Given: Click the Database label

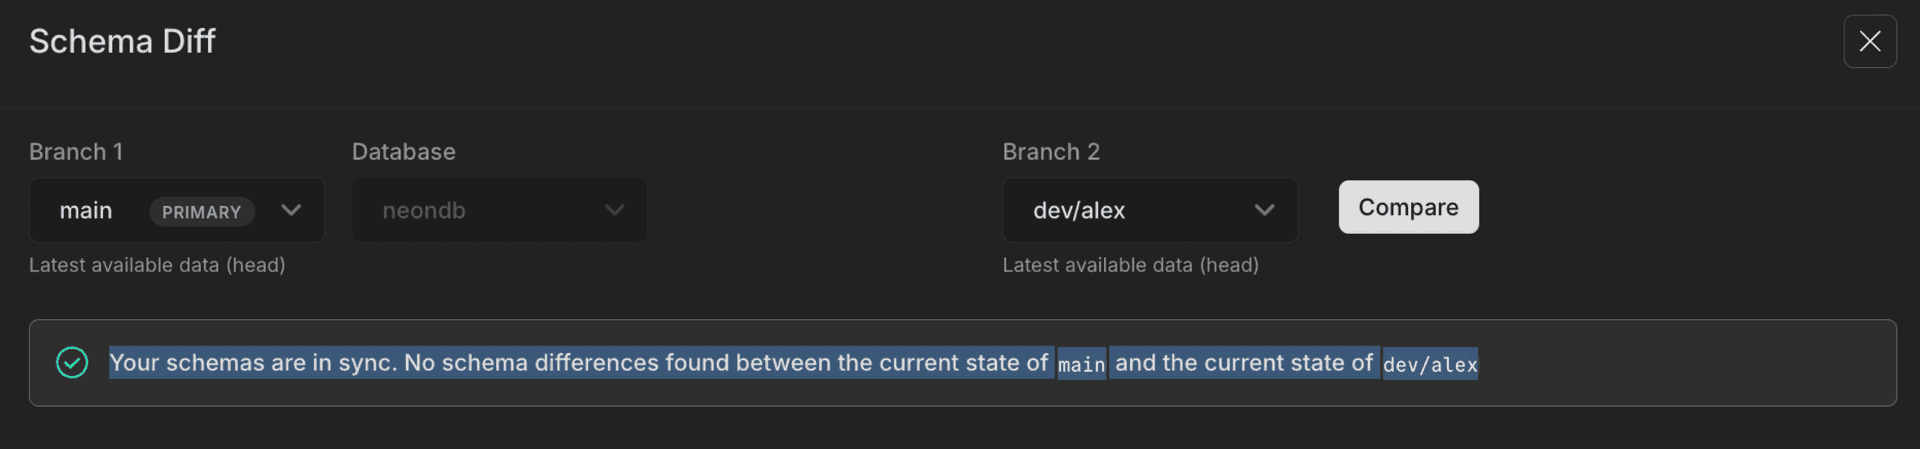Looking at the screenshot, I should [403, 152].
